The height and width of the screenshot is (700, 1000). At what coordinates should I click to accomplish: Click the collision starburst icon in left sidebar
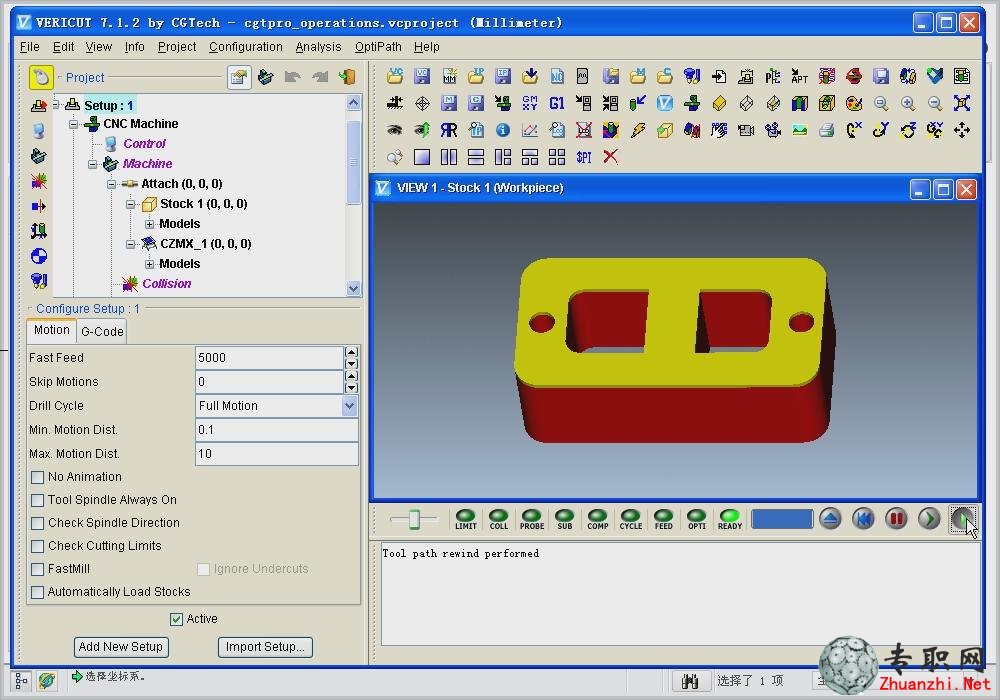click(x=39, y=181)
